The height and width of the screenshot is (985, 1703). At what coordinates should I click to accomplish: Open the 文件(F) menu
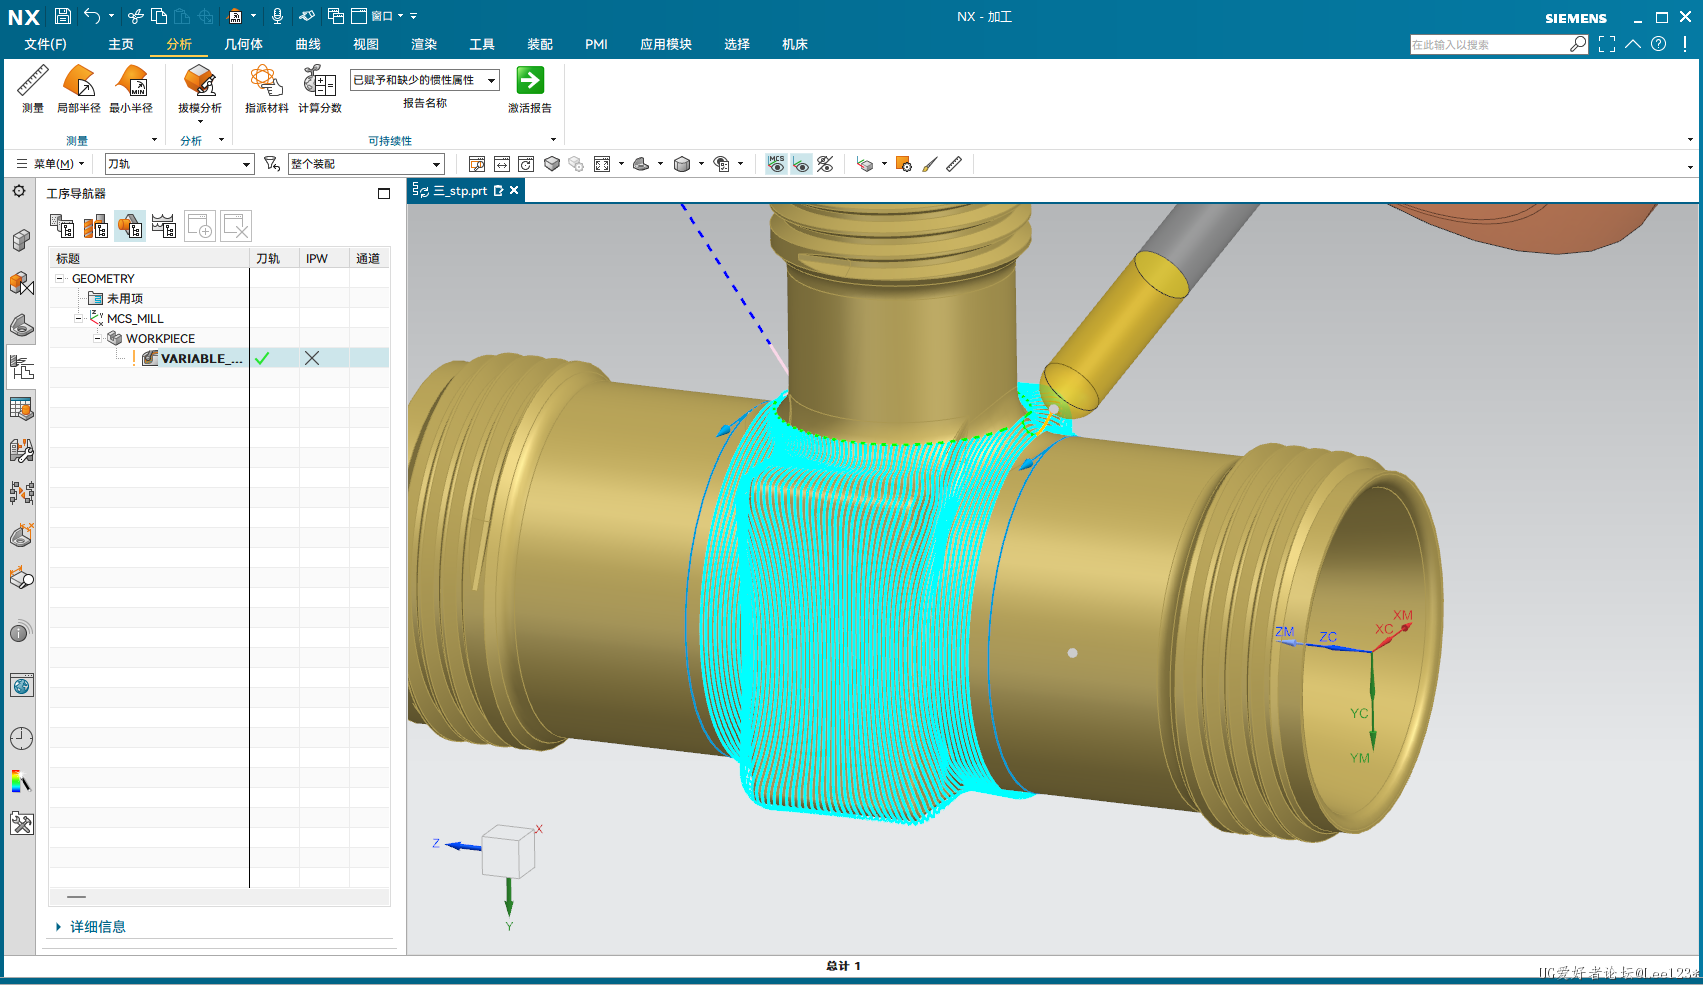pyautogui.click(x=45, y=44)
